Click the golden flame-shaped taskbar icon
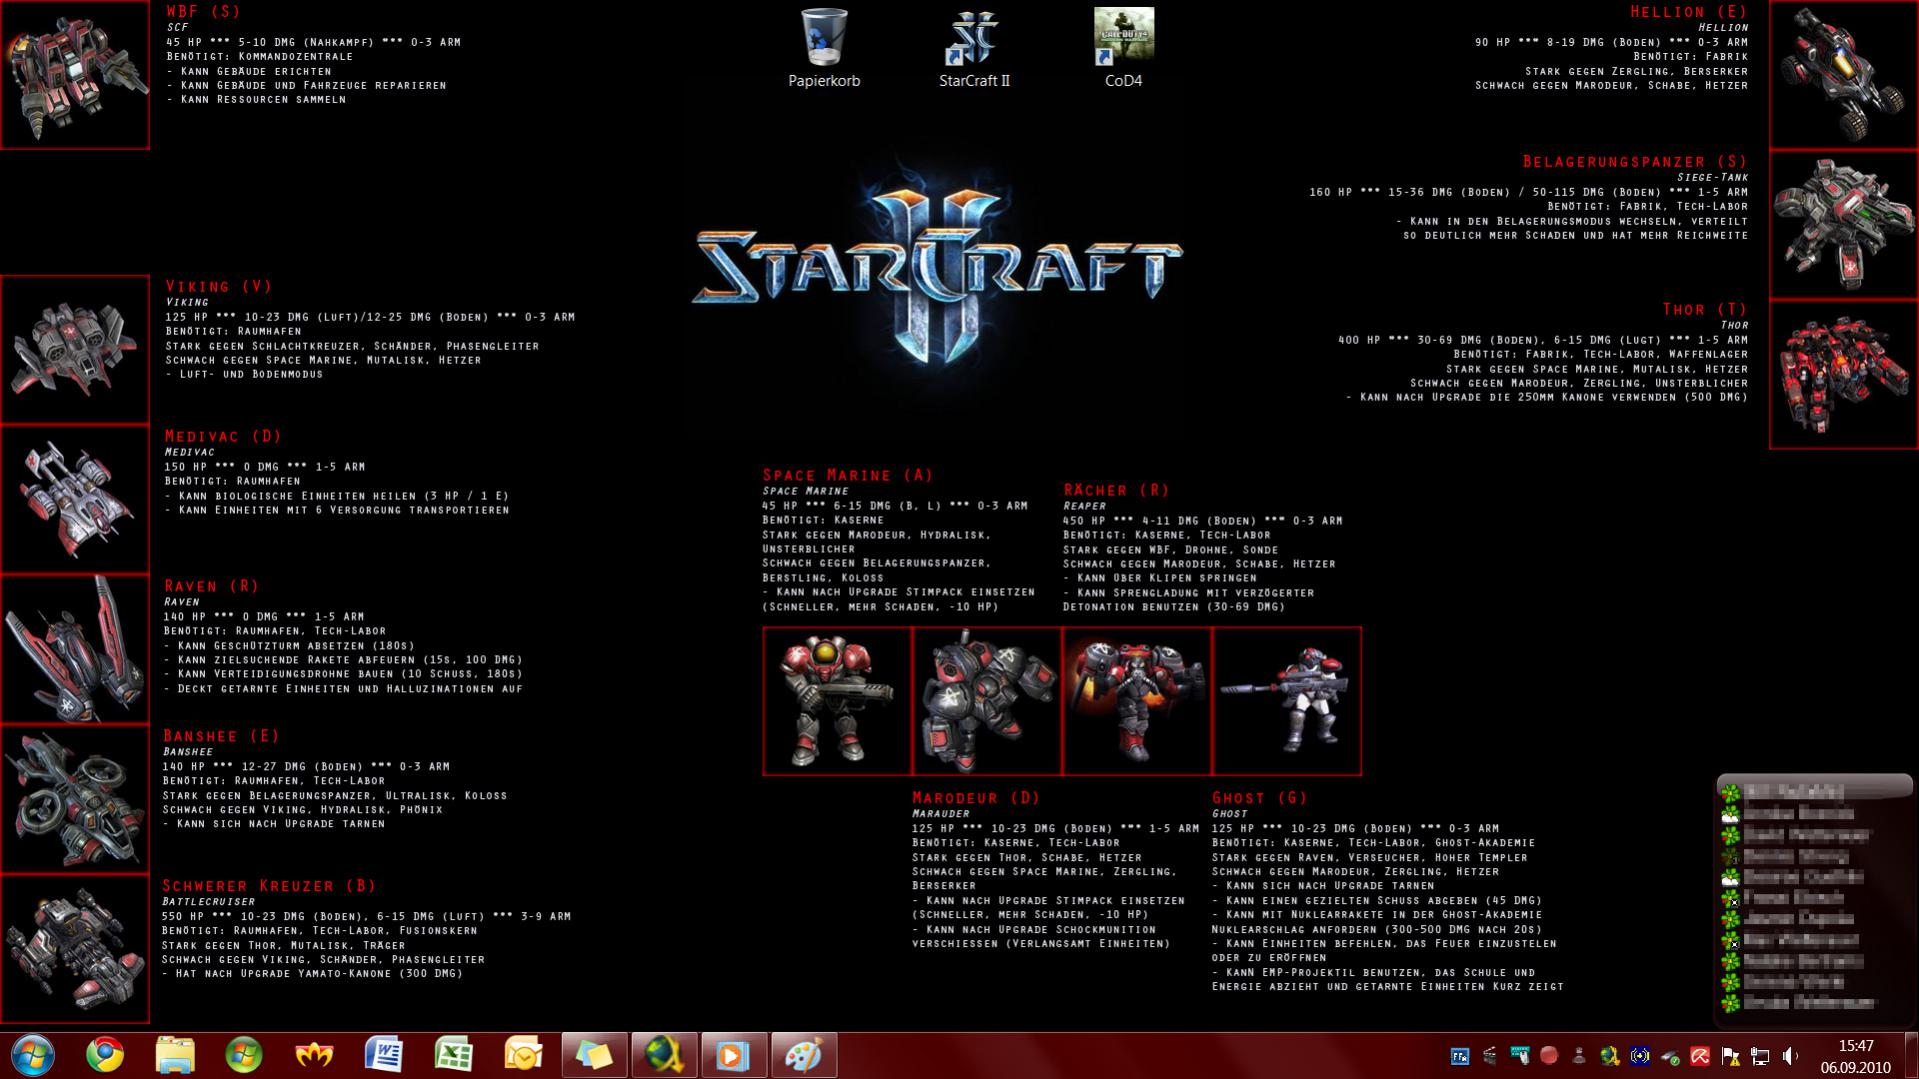 click(x=314, y=1055)
